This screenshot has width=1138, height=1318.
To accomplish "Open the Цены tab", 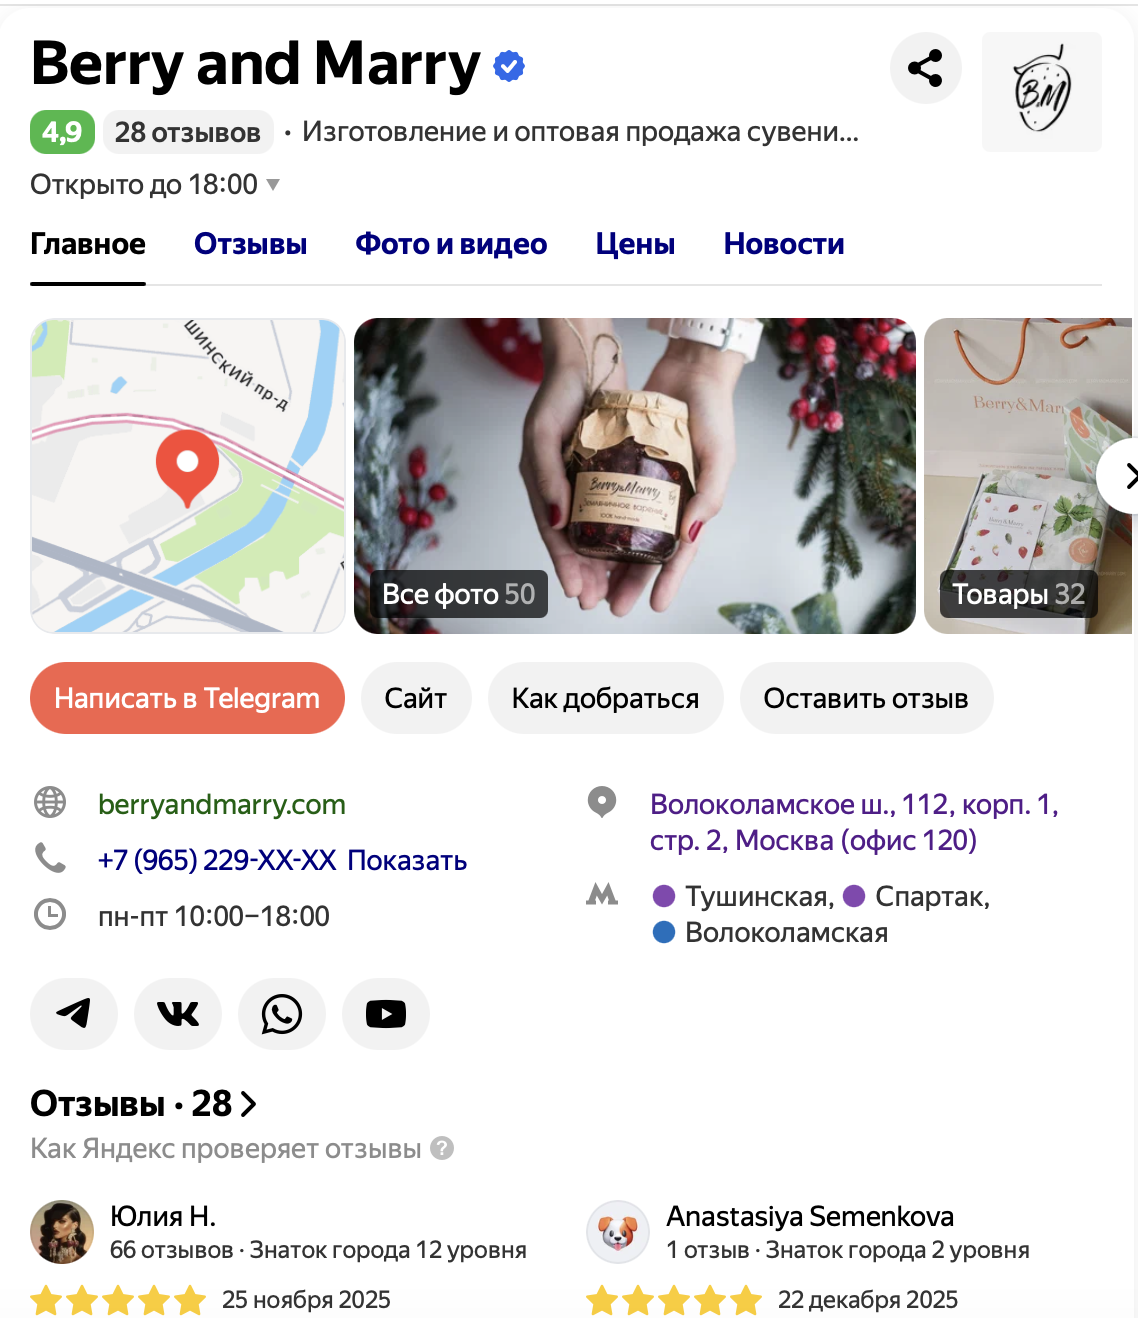I will coord(635,244).
